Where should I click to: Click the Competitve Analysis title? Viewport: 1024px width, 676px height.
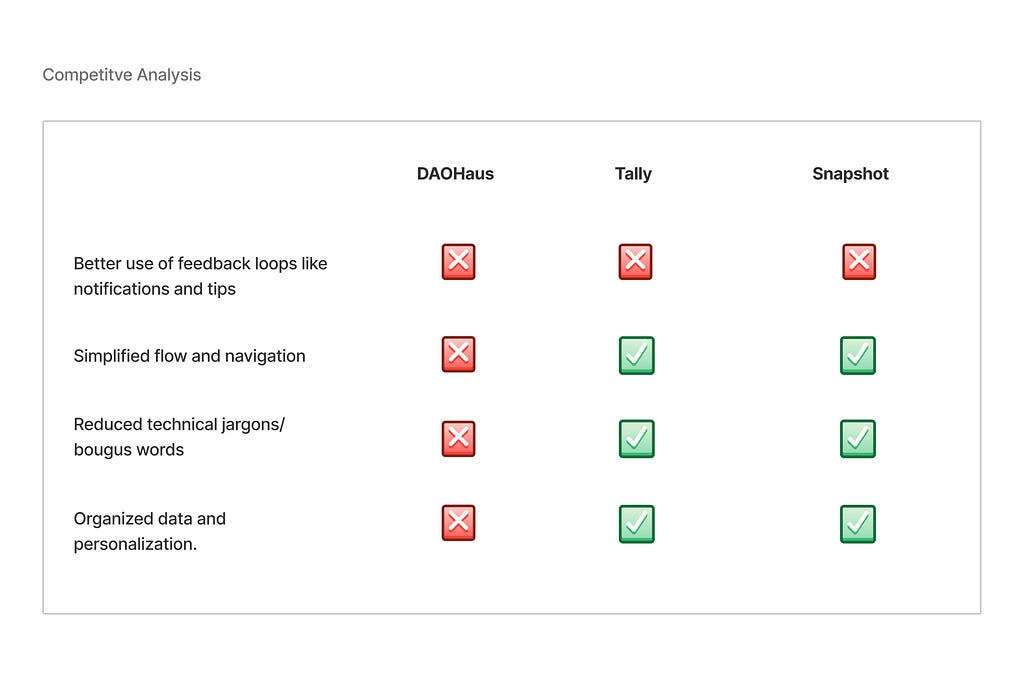tap(121, 75)
